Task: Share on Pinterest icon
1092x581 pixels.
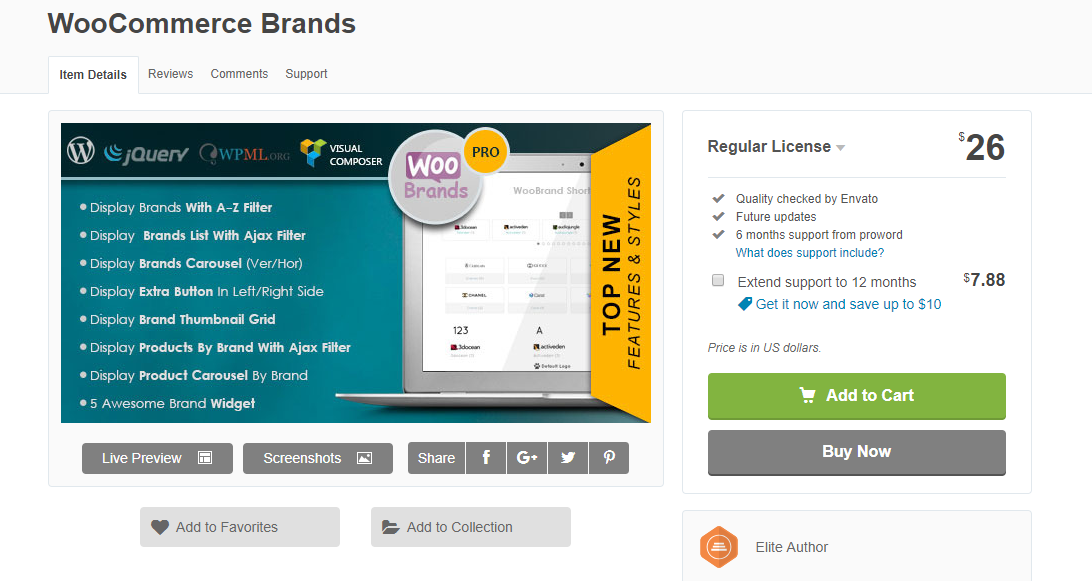Action: click(x=609, y=458)
